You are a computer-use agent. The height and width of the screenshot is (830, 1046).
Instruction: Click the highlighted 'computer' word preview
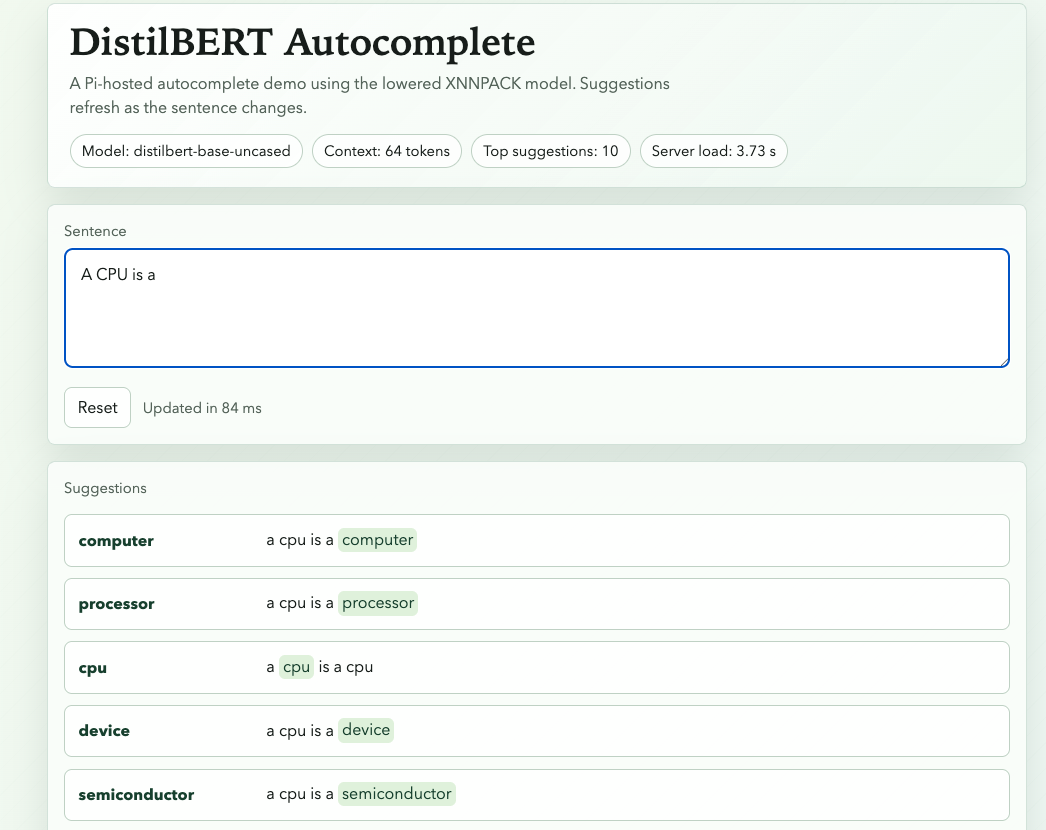coord(378,540)
